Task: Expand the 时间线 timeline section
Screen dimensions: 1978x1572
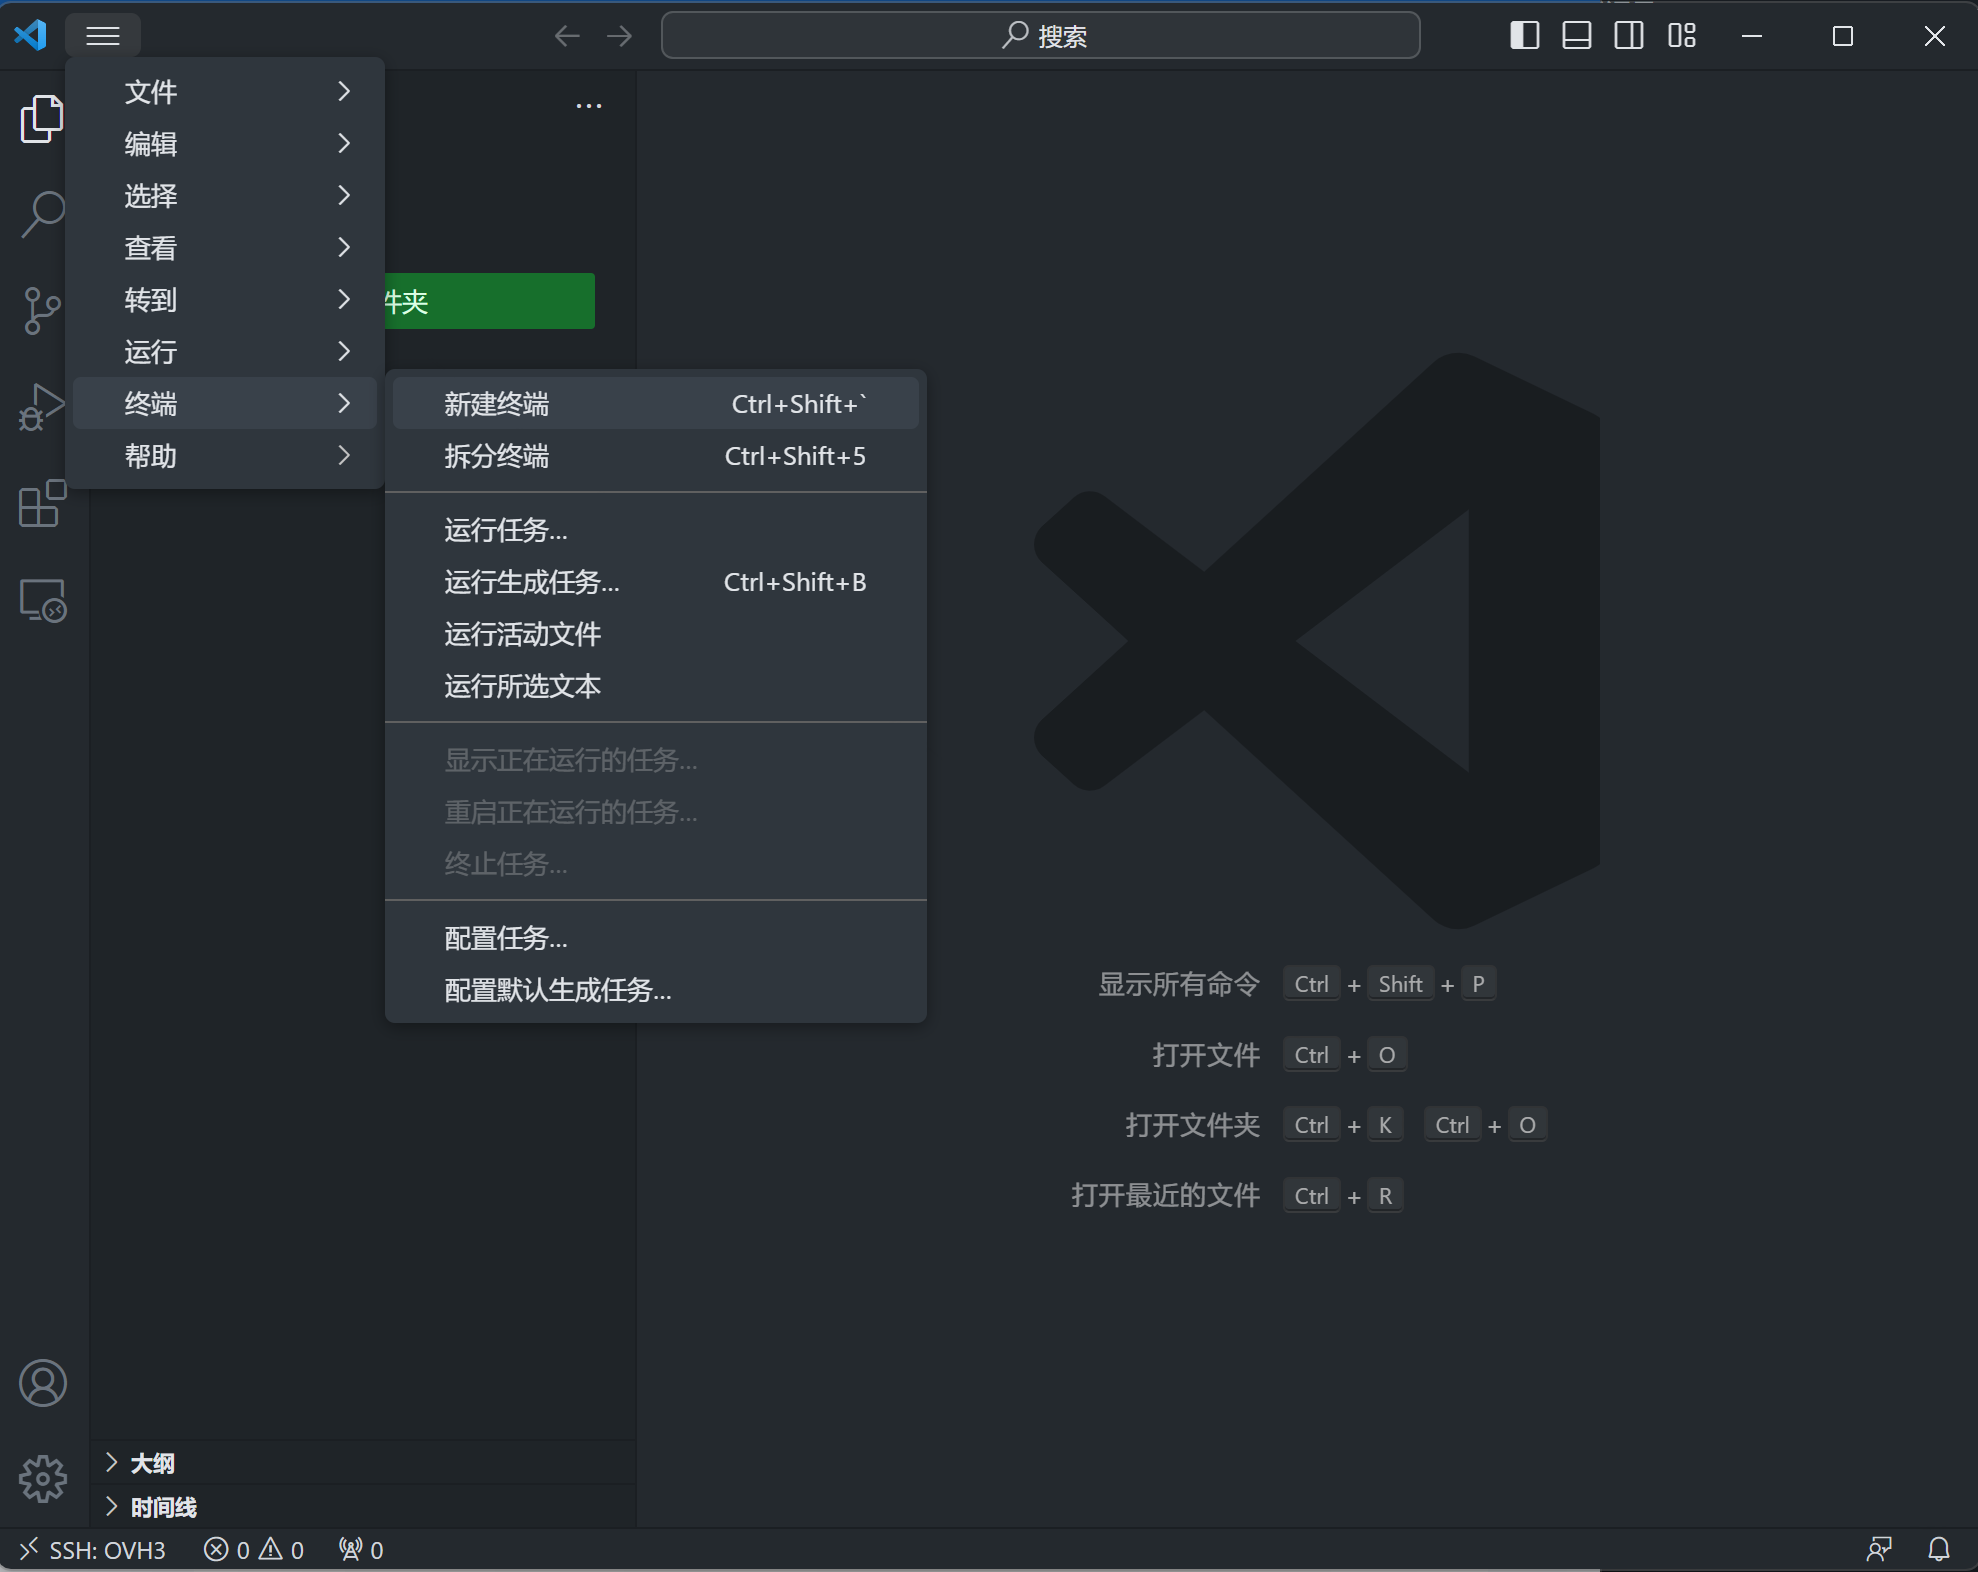Action: tap(163, 1507)
